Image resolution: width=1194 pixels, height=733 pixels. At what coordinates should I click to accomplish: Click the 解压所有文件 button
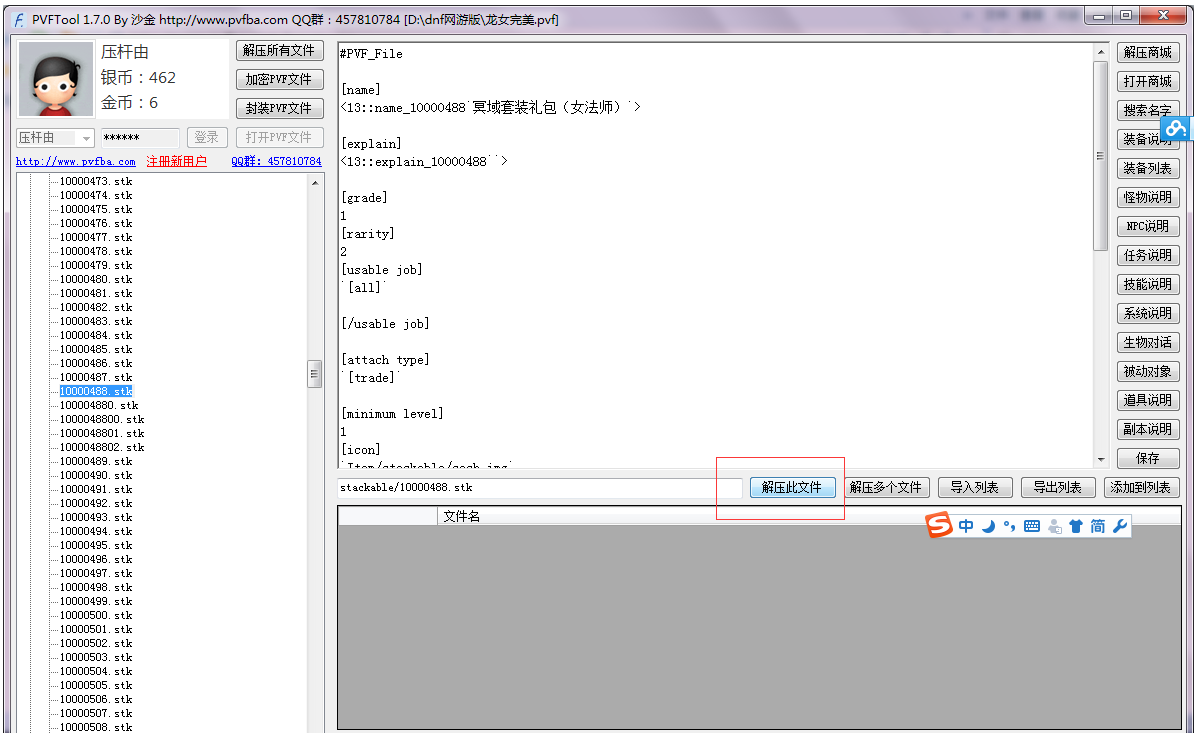[279, 50]
